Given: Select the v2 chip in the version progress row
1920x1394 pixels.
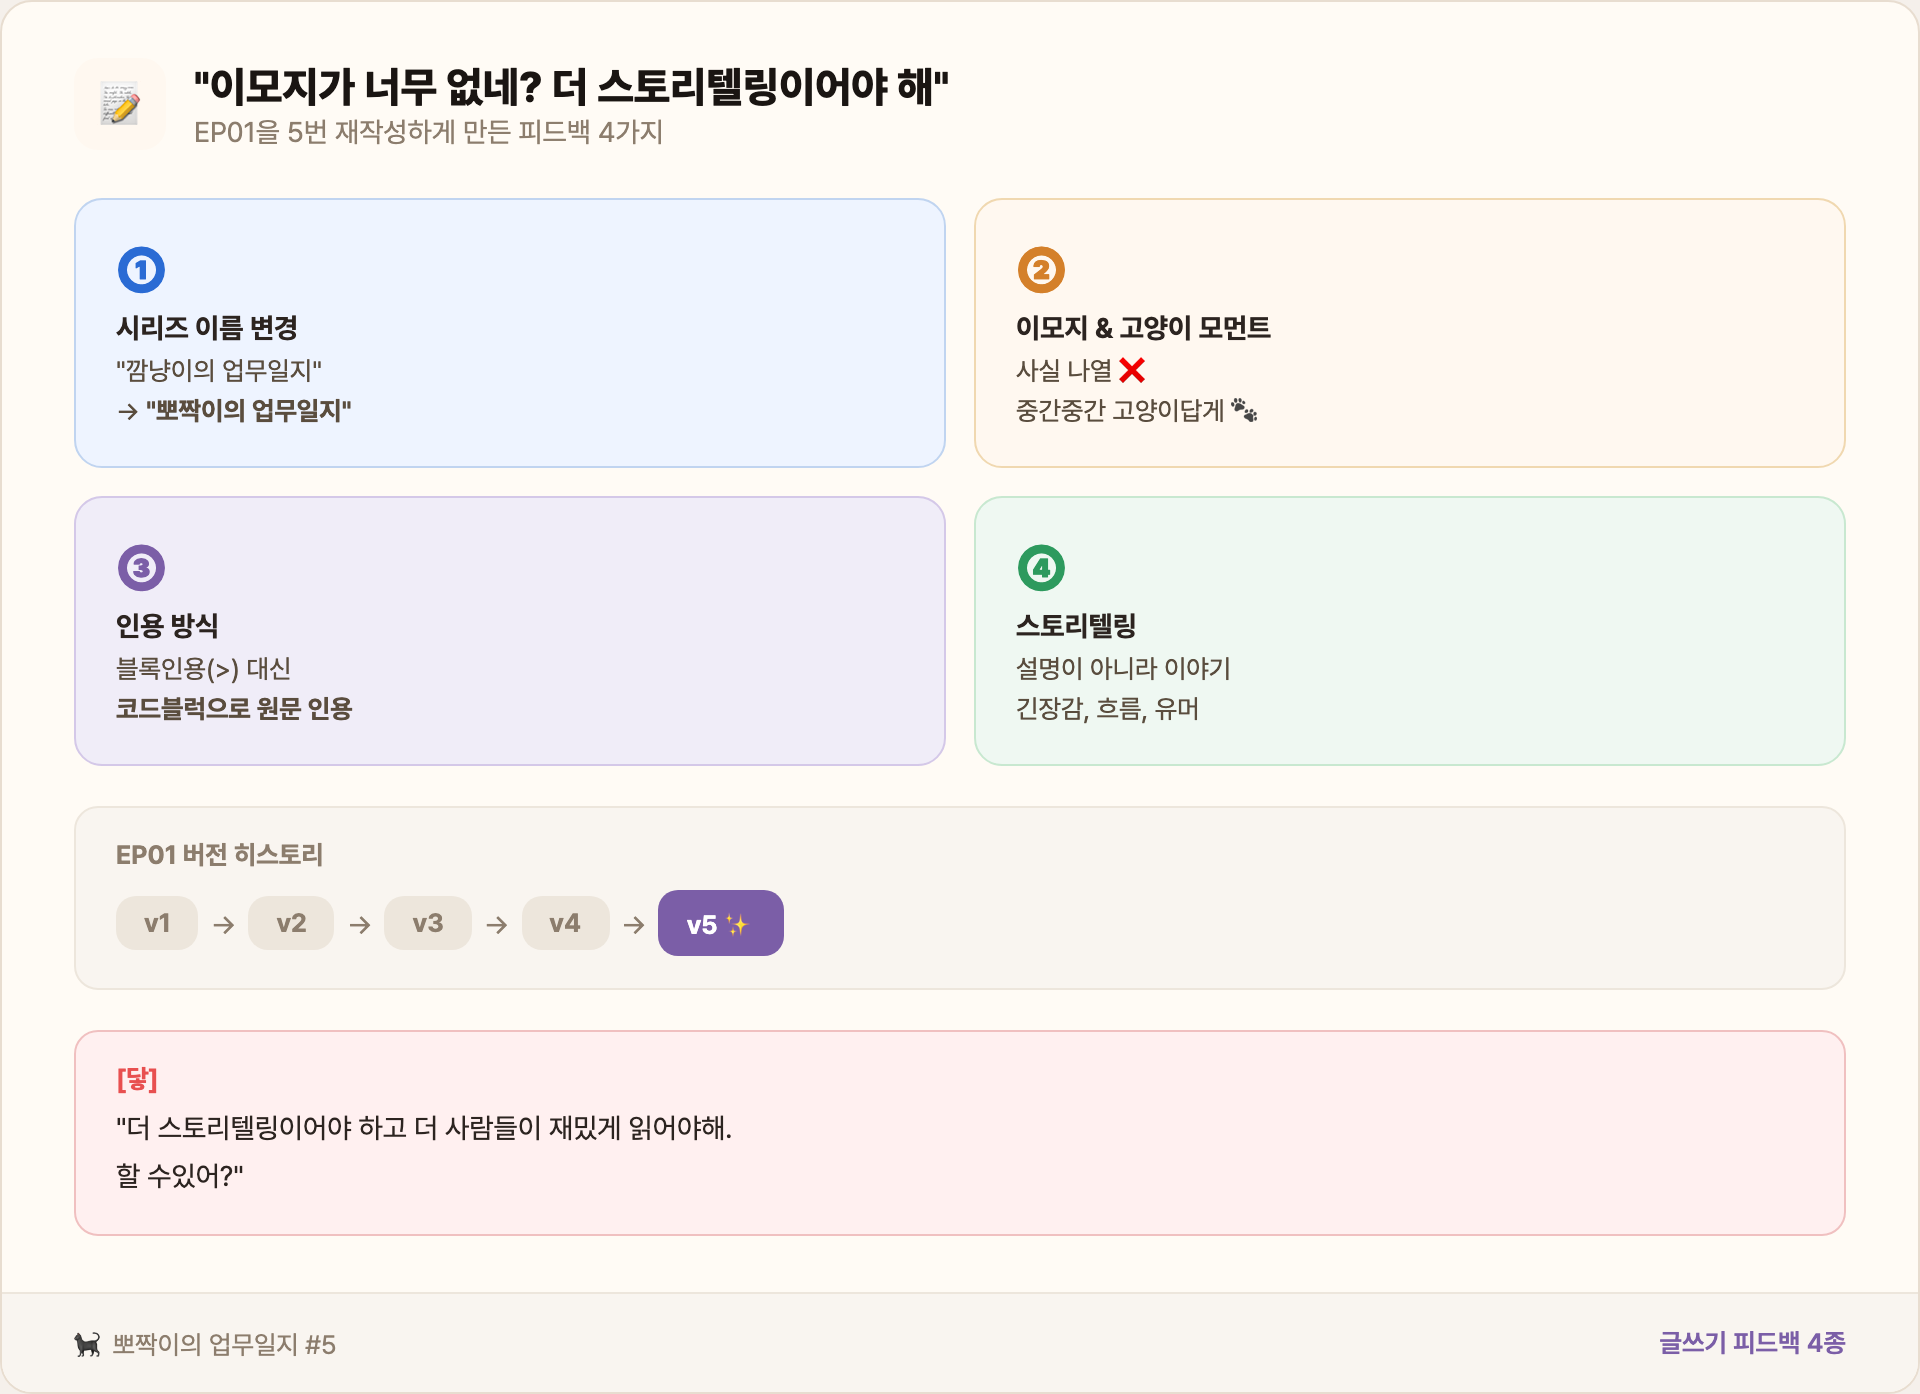Looking at the screenshot, I should pos(291,922).
